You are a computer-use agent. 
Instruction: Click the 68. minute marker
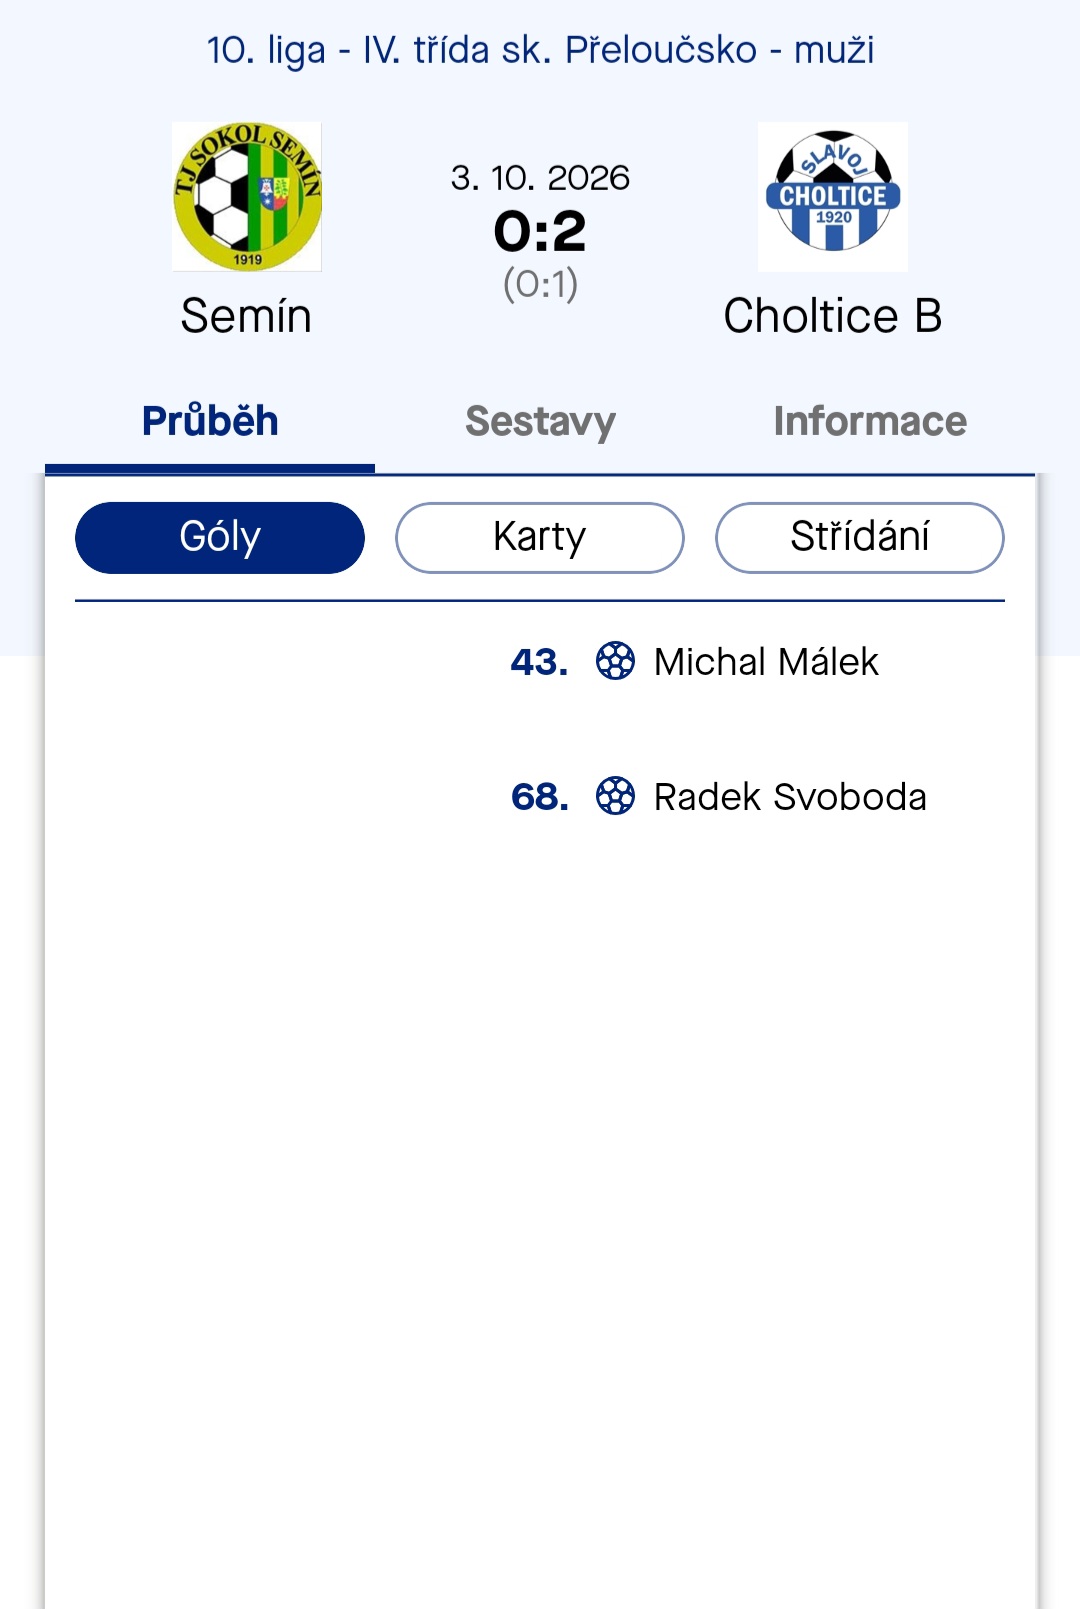pyautogui.click(x=539, y=797)
